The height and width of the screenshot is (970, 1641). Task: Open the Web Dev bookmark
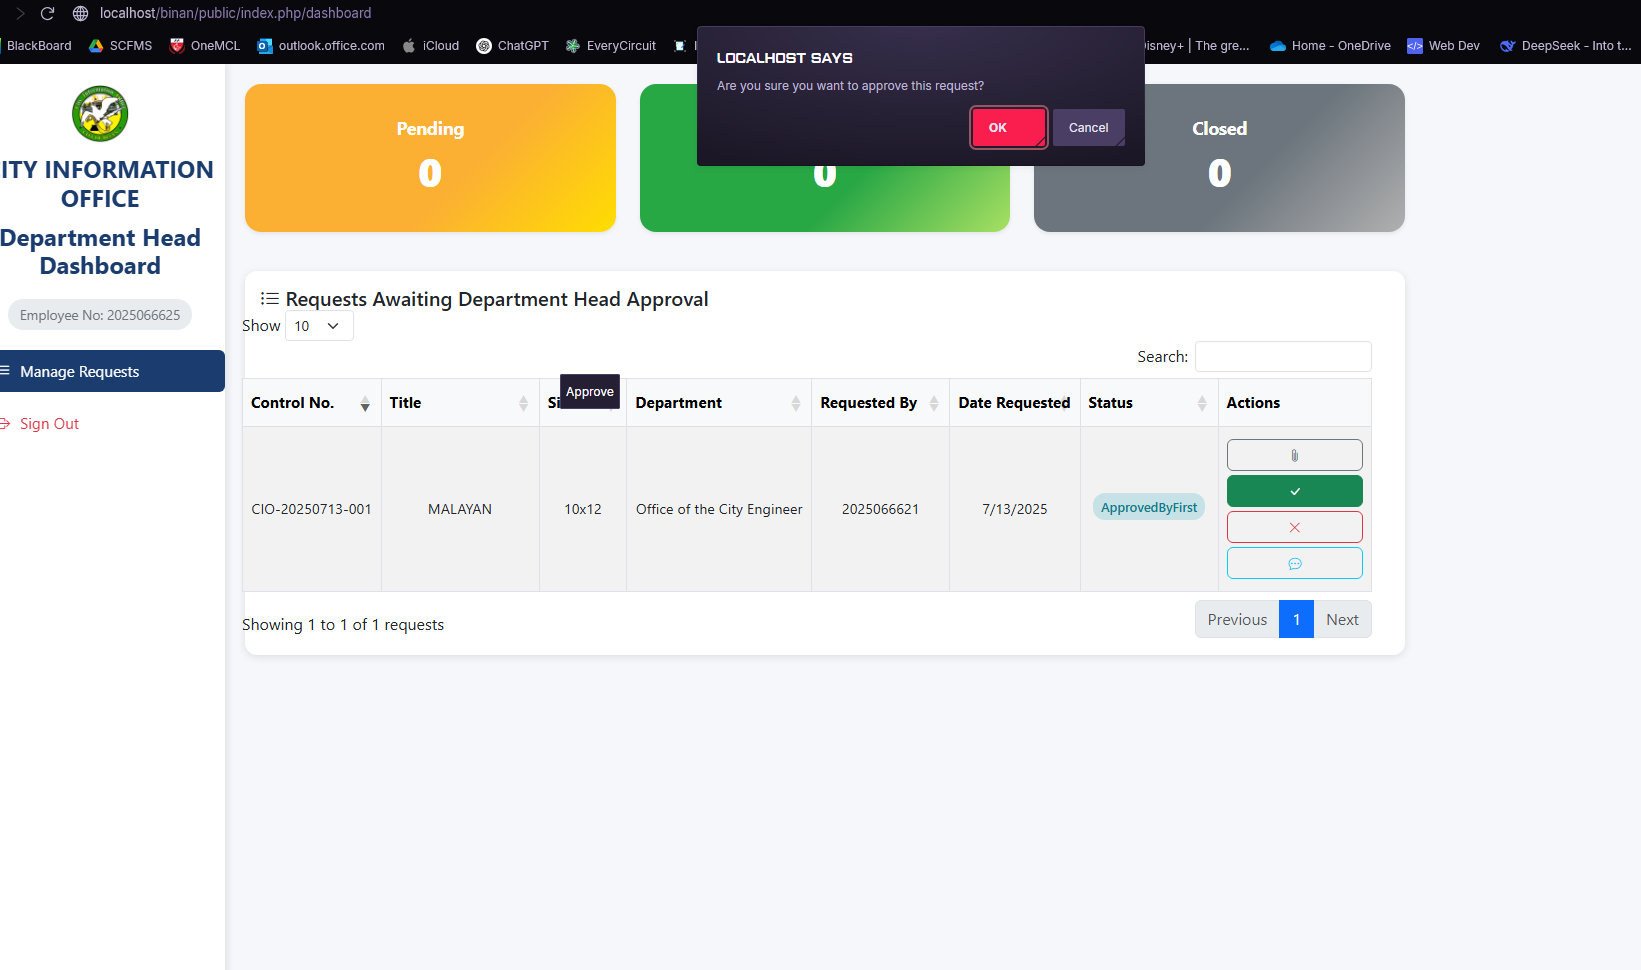click(1443, 46)
